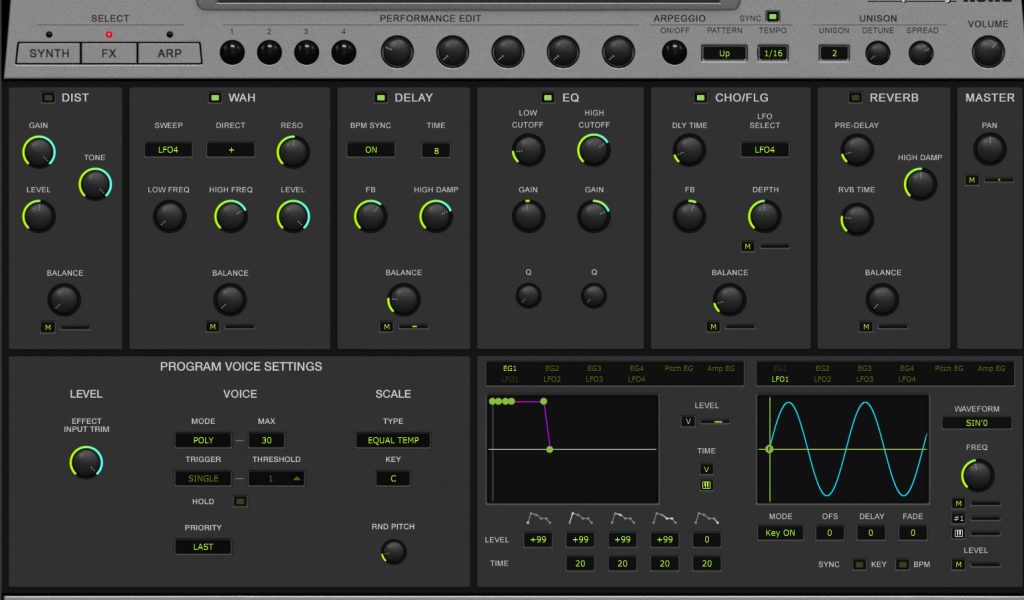1024x600 pixels.
Task: Open the voice MODE dropdown set to POLY
Action: click(x=203, y=440)
